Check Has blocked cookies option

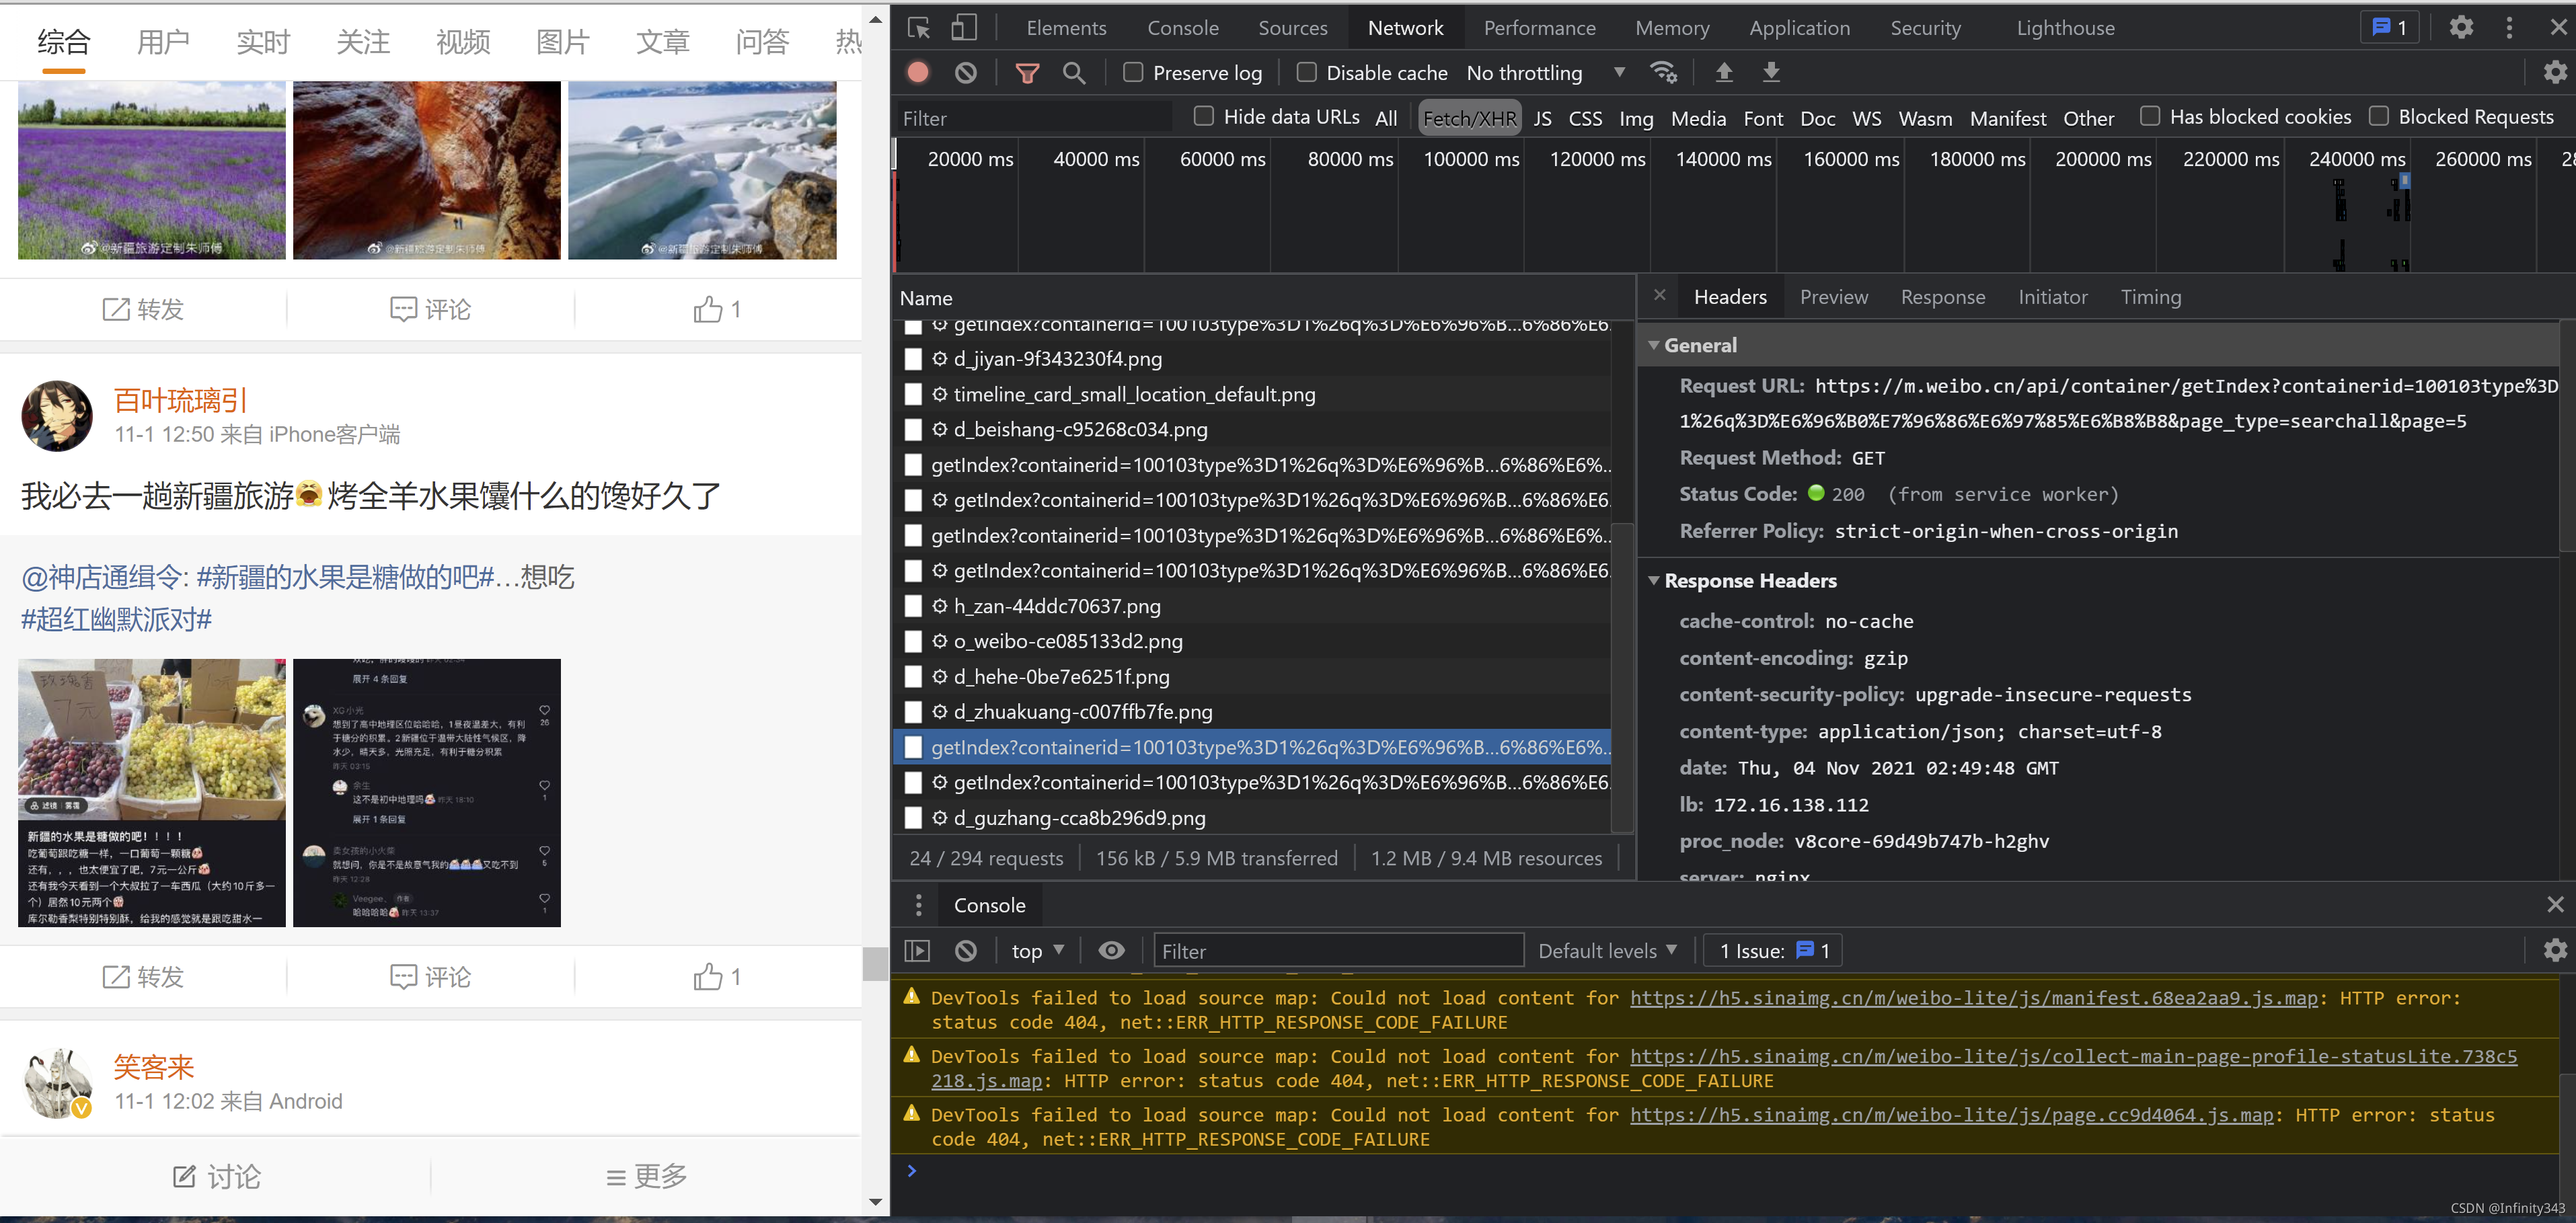[x=2150, y=117]
